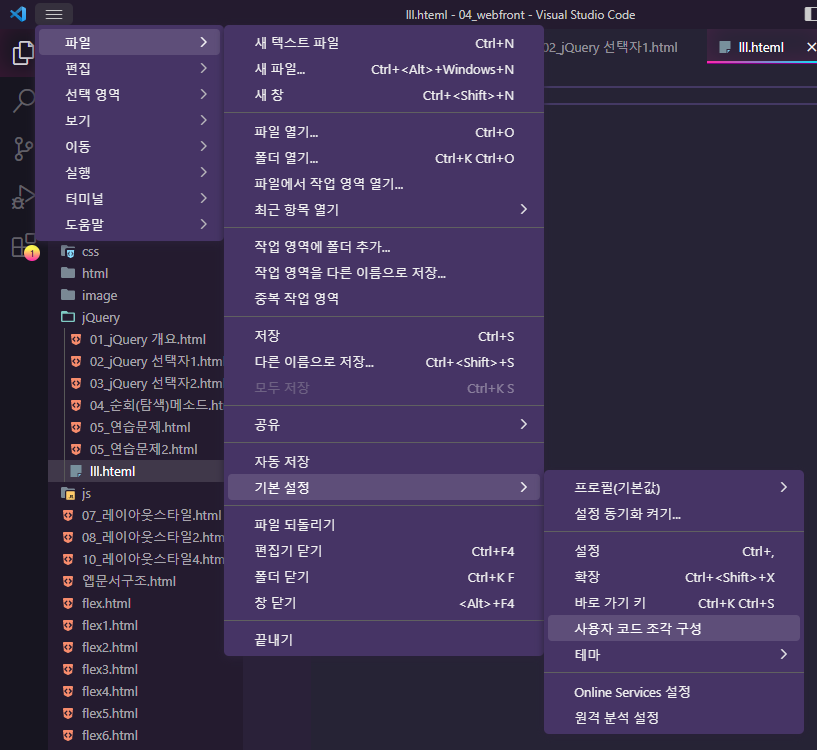Choose 중복 작업 영역

(x=384, y=299)
